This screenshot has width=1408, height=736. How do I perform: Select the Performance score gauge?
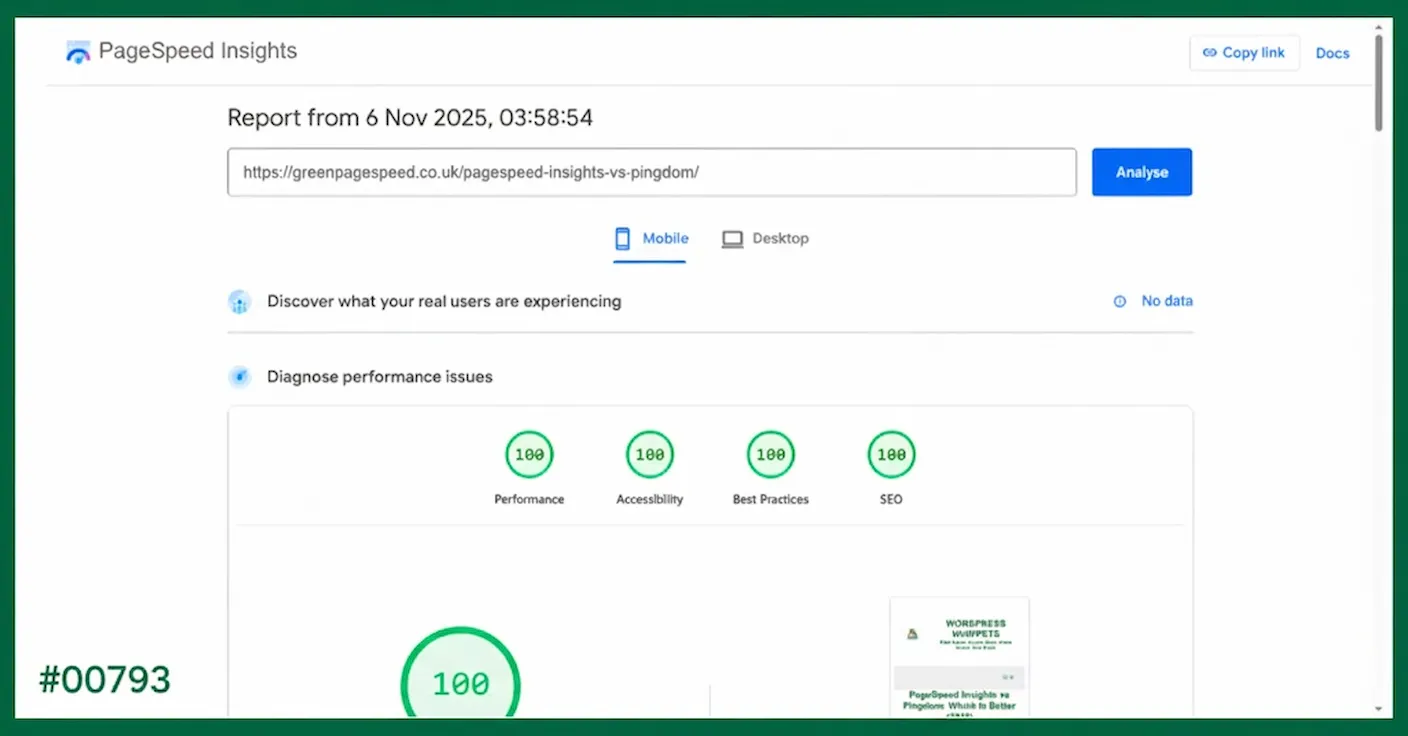coord(529,456)
